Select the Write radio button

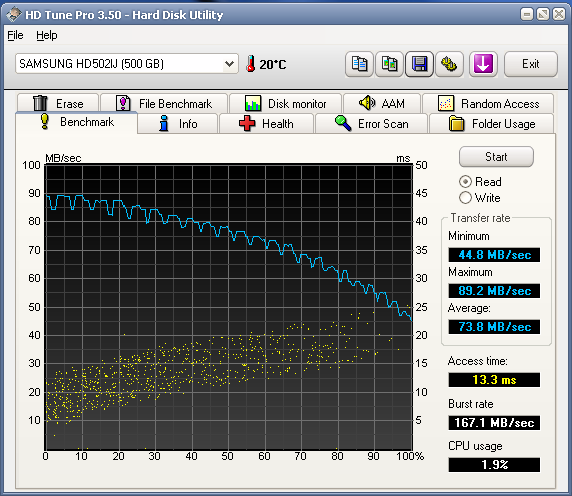[465, 198]
